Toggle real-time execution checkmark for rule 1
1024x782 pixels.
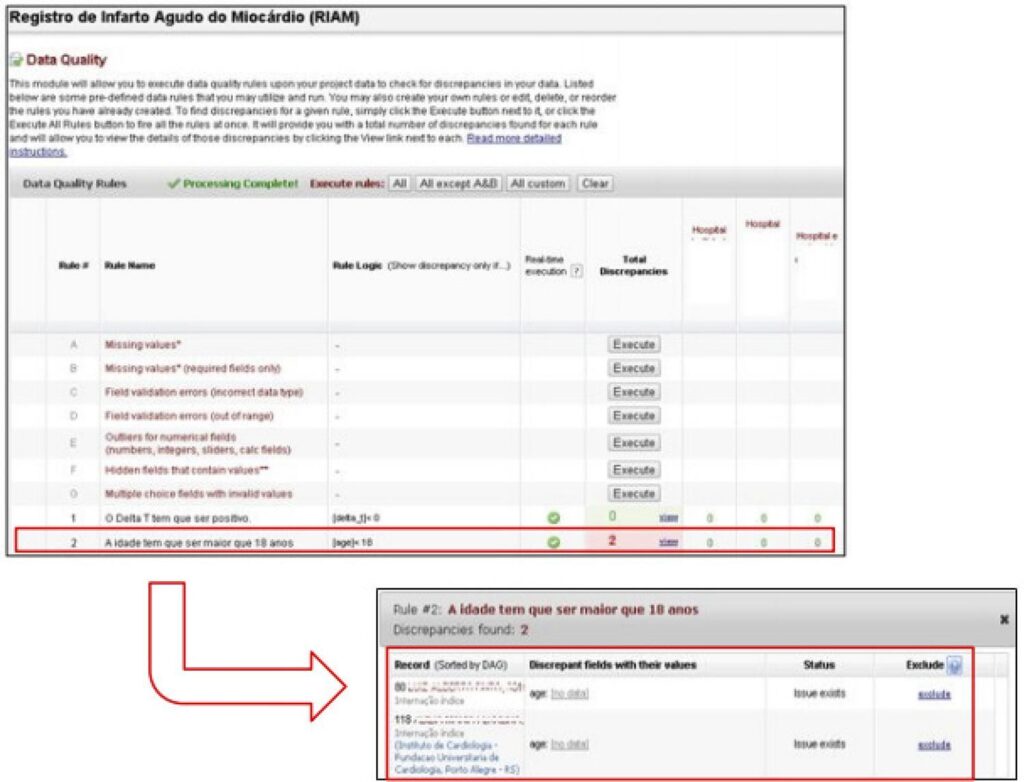[x=553, y=518]
